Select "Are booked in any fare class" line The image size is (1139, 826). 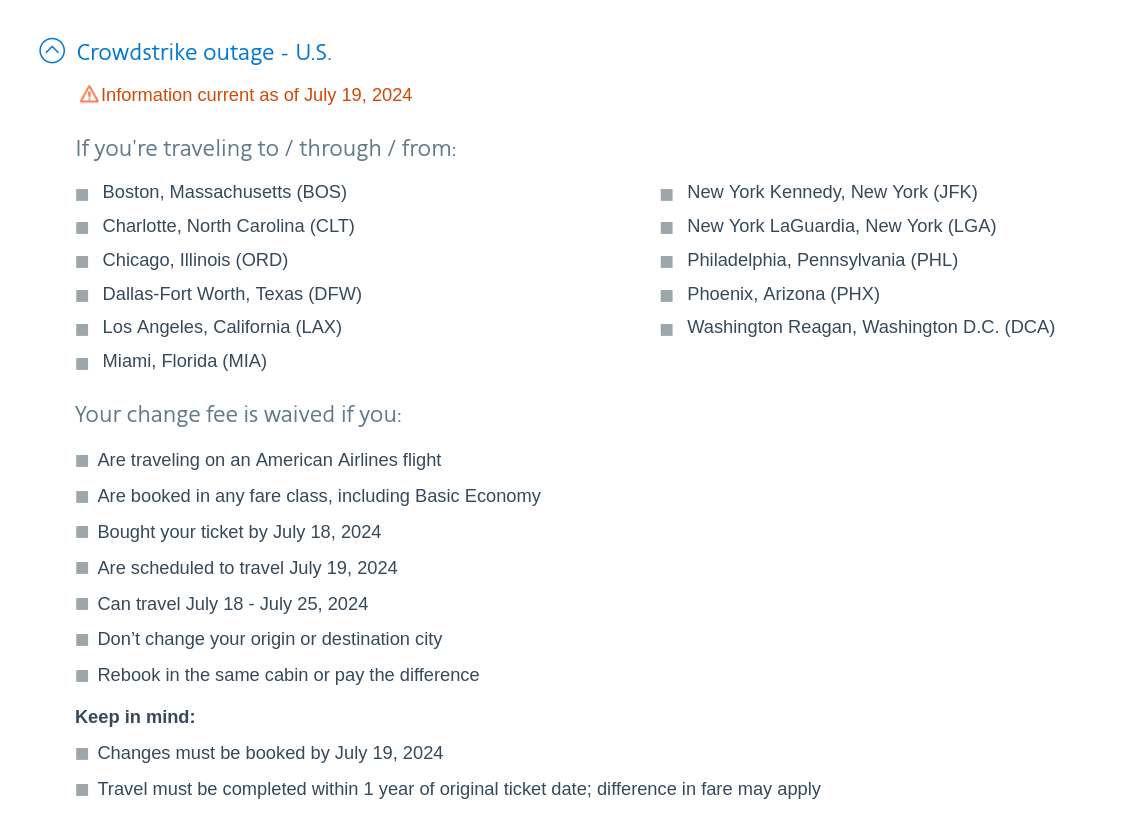click(318, 496)
